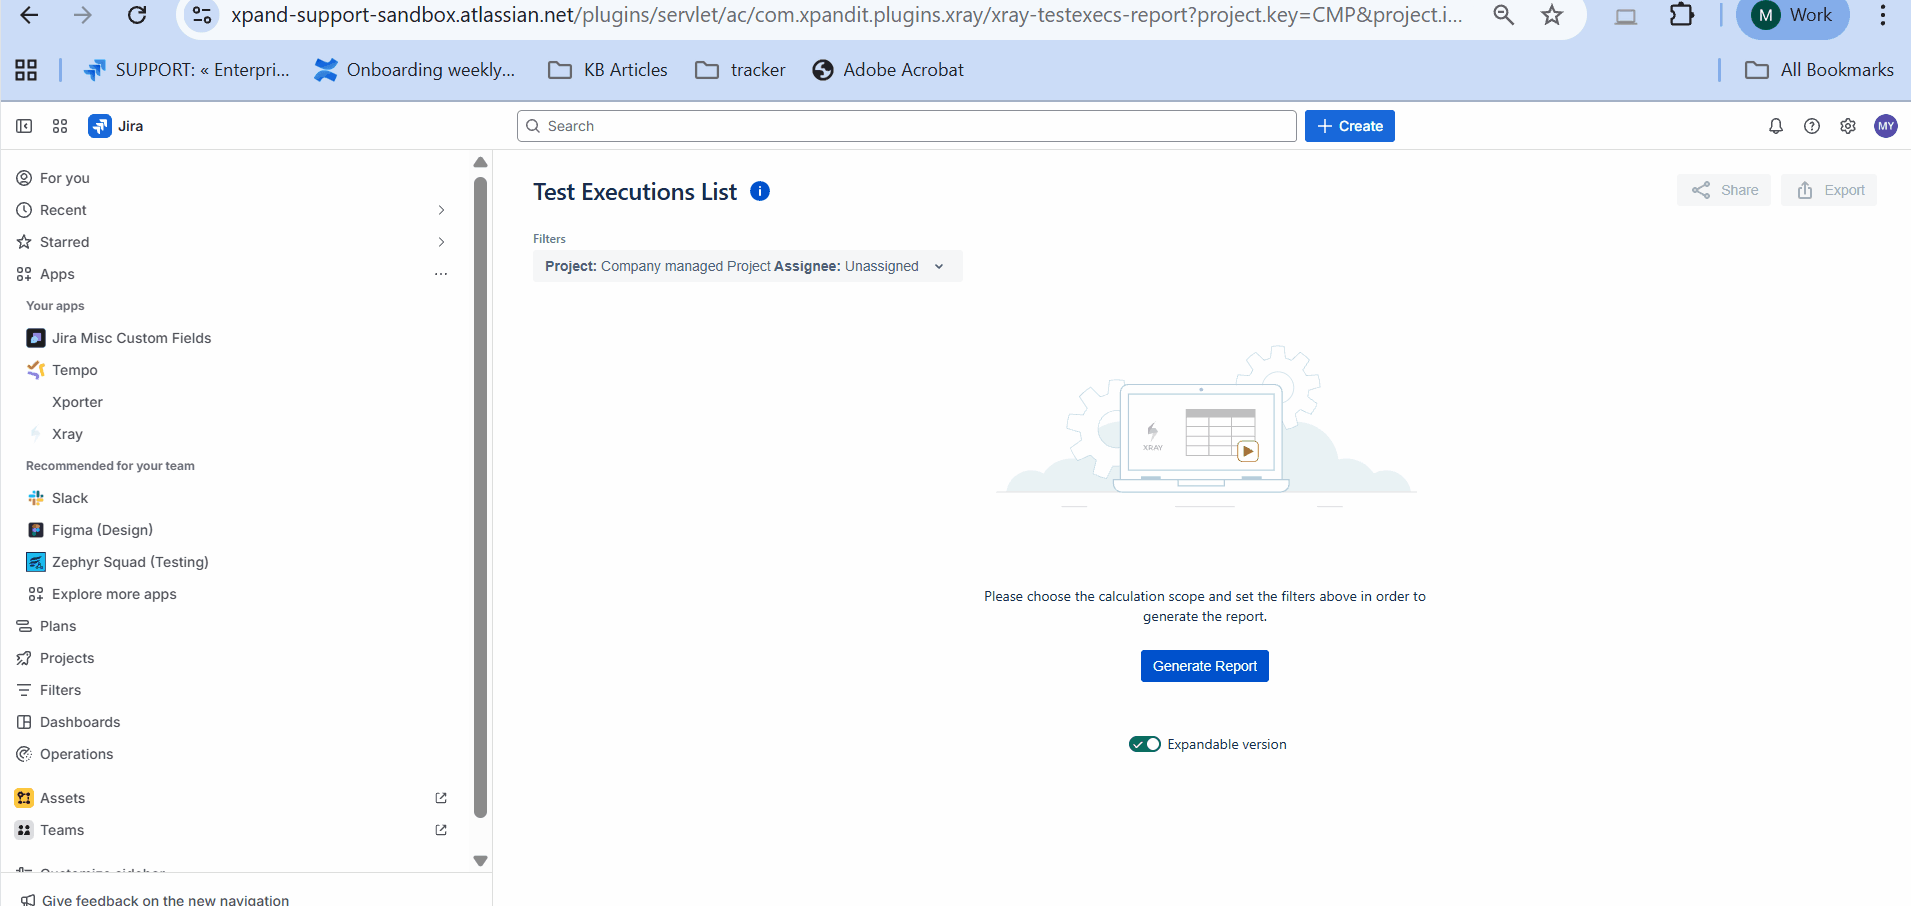Open Jira settings gear icon
This screenshot has height=906, width=1911.
(1847, 126)
